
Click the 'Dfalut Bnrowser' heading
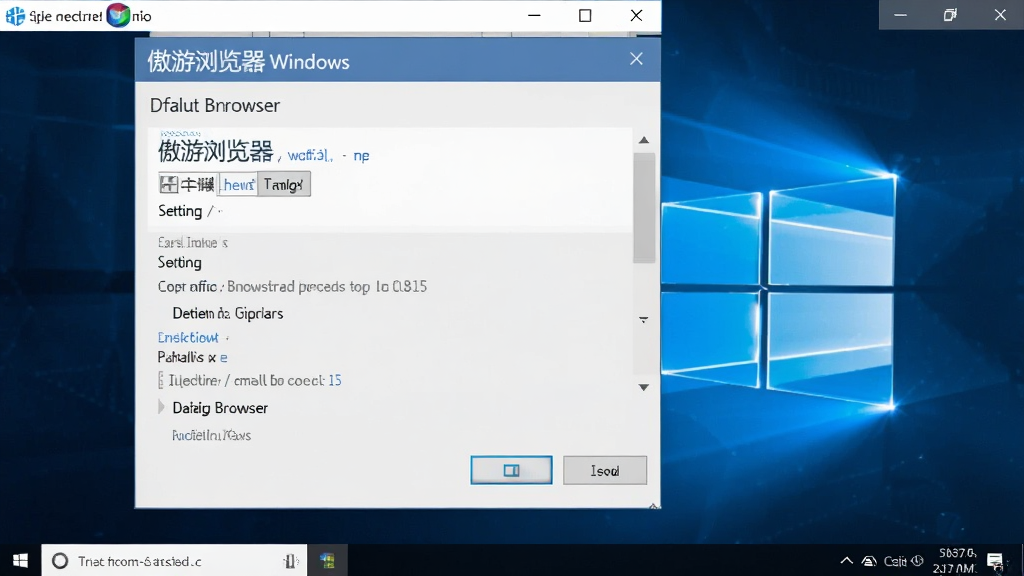[215, 105]
